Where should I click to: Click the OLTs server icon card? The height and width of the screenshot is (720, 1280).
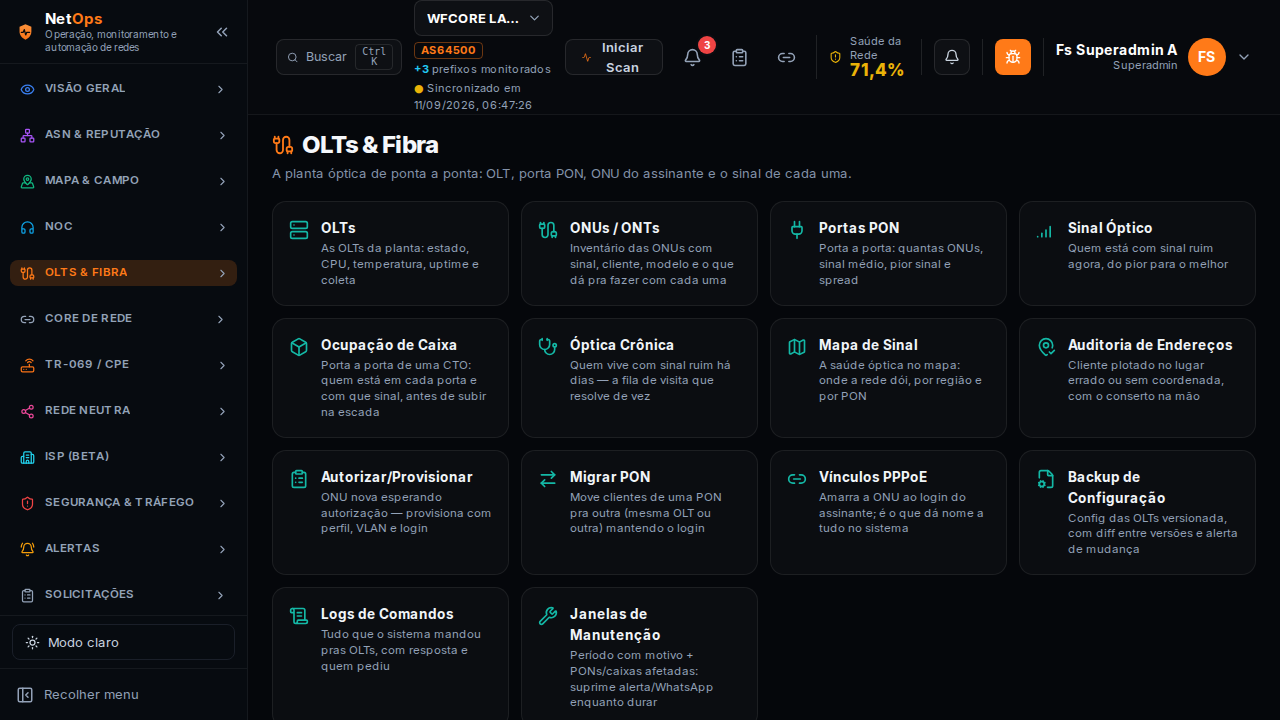point(299,230)
